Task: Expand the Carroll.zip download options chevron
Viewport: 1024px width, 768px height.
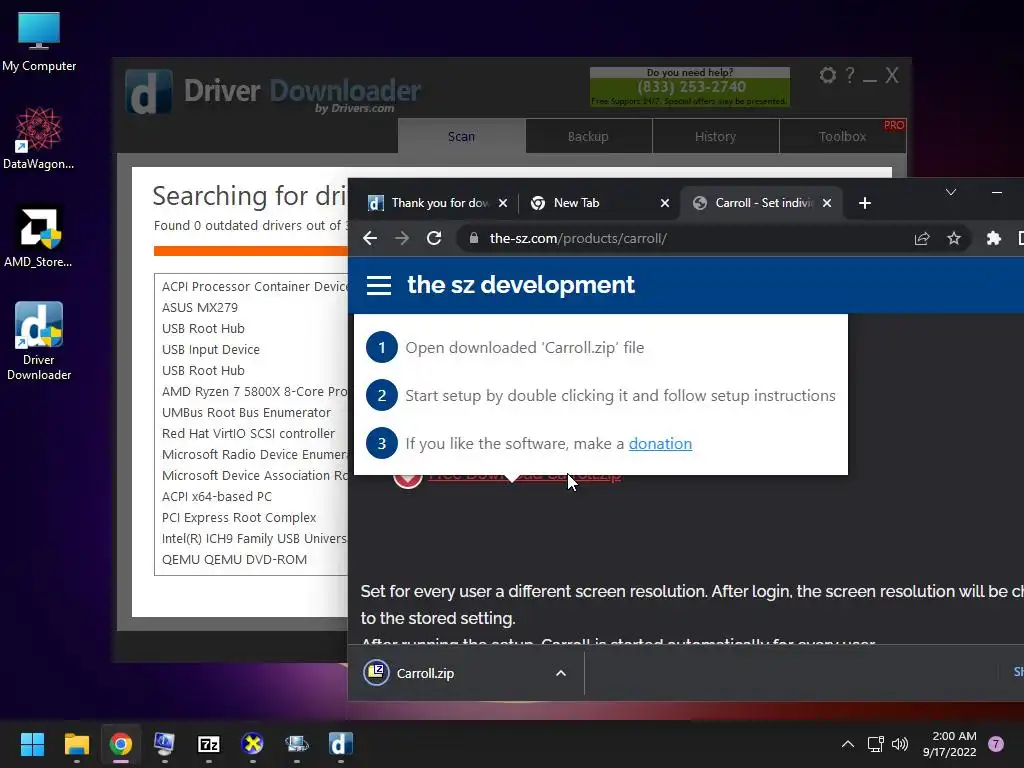Action: pyautogui.click(x=561, y=673)
